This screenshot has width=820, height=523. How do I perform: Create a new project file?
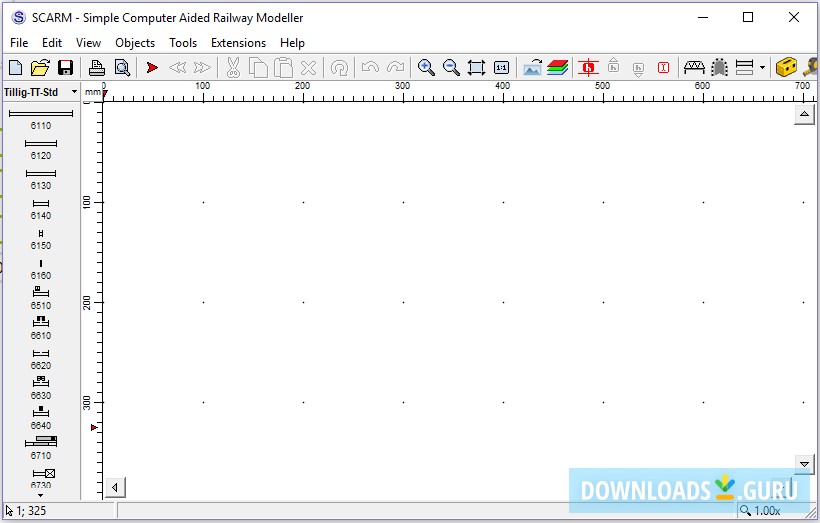16,67
